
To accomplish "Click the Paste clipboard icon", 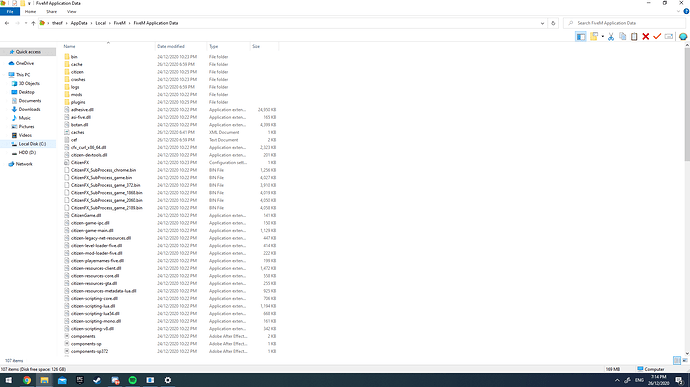I will (x=634, y=37).
